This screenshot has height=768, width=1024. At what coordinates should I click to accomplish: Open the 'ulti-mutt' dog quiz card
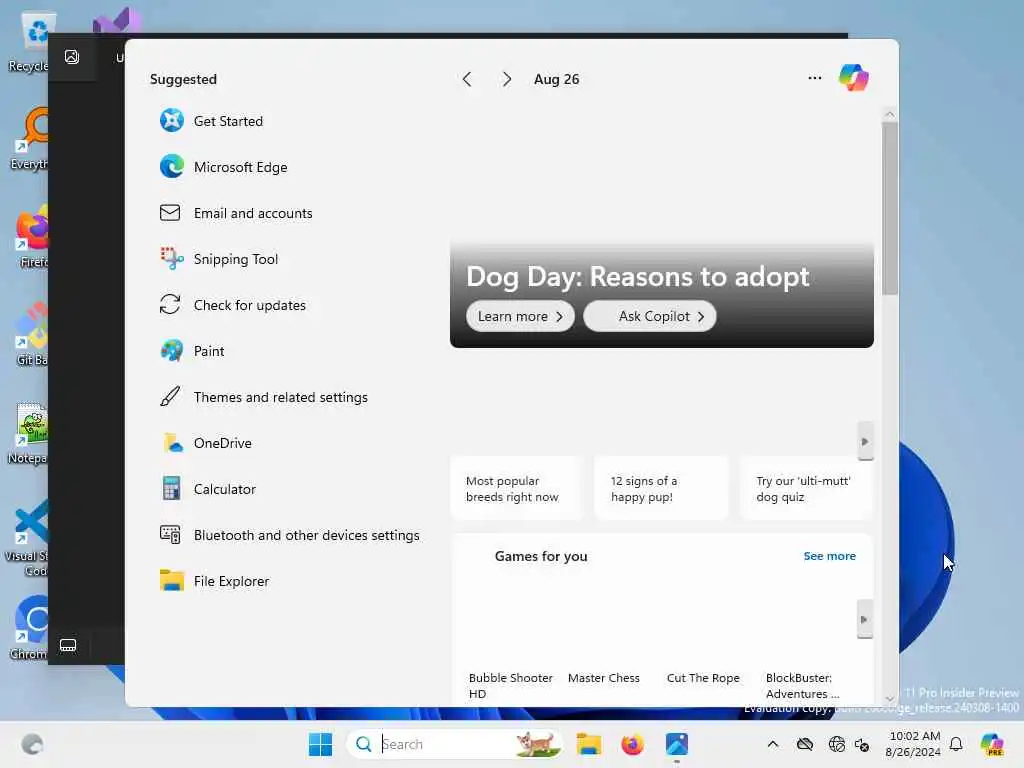806,488
